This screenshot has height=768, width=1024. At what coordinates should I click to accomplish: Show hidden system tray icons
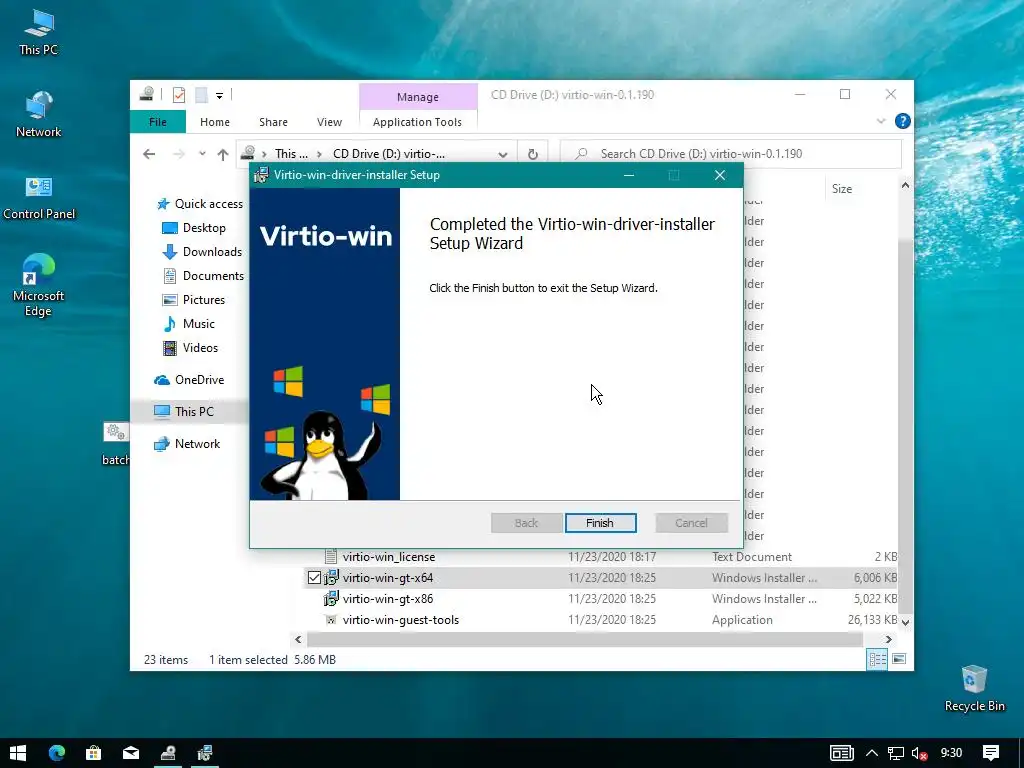coord(872,753)
